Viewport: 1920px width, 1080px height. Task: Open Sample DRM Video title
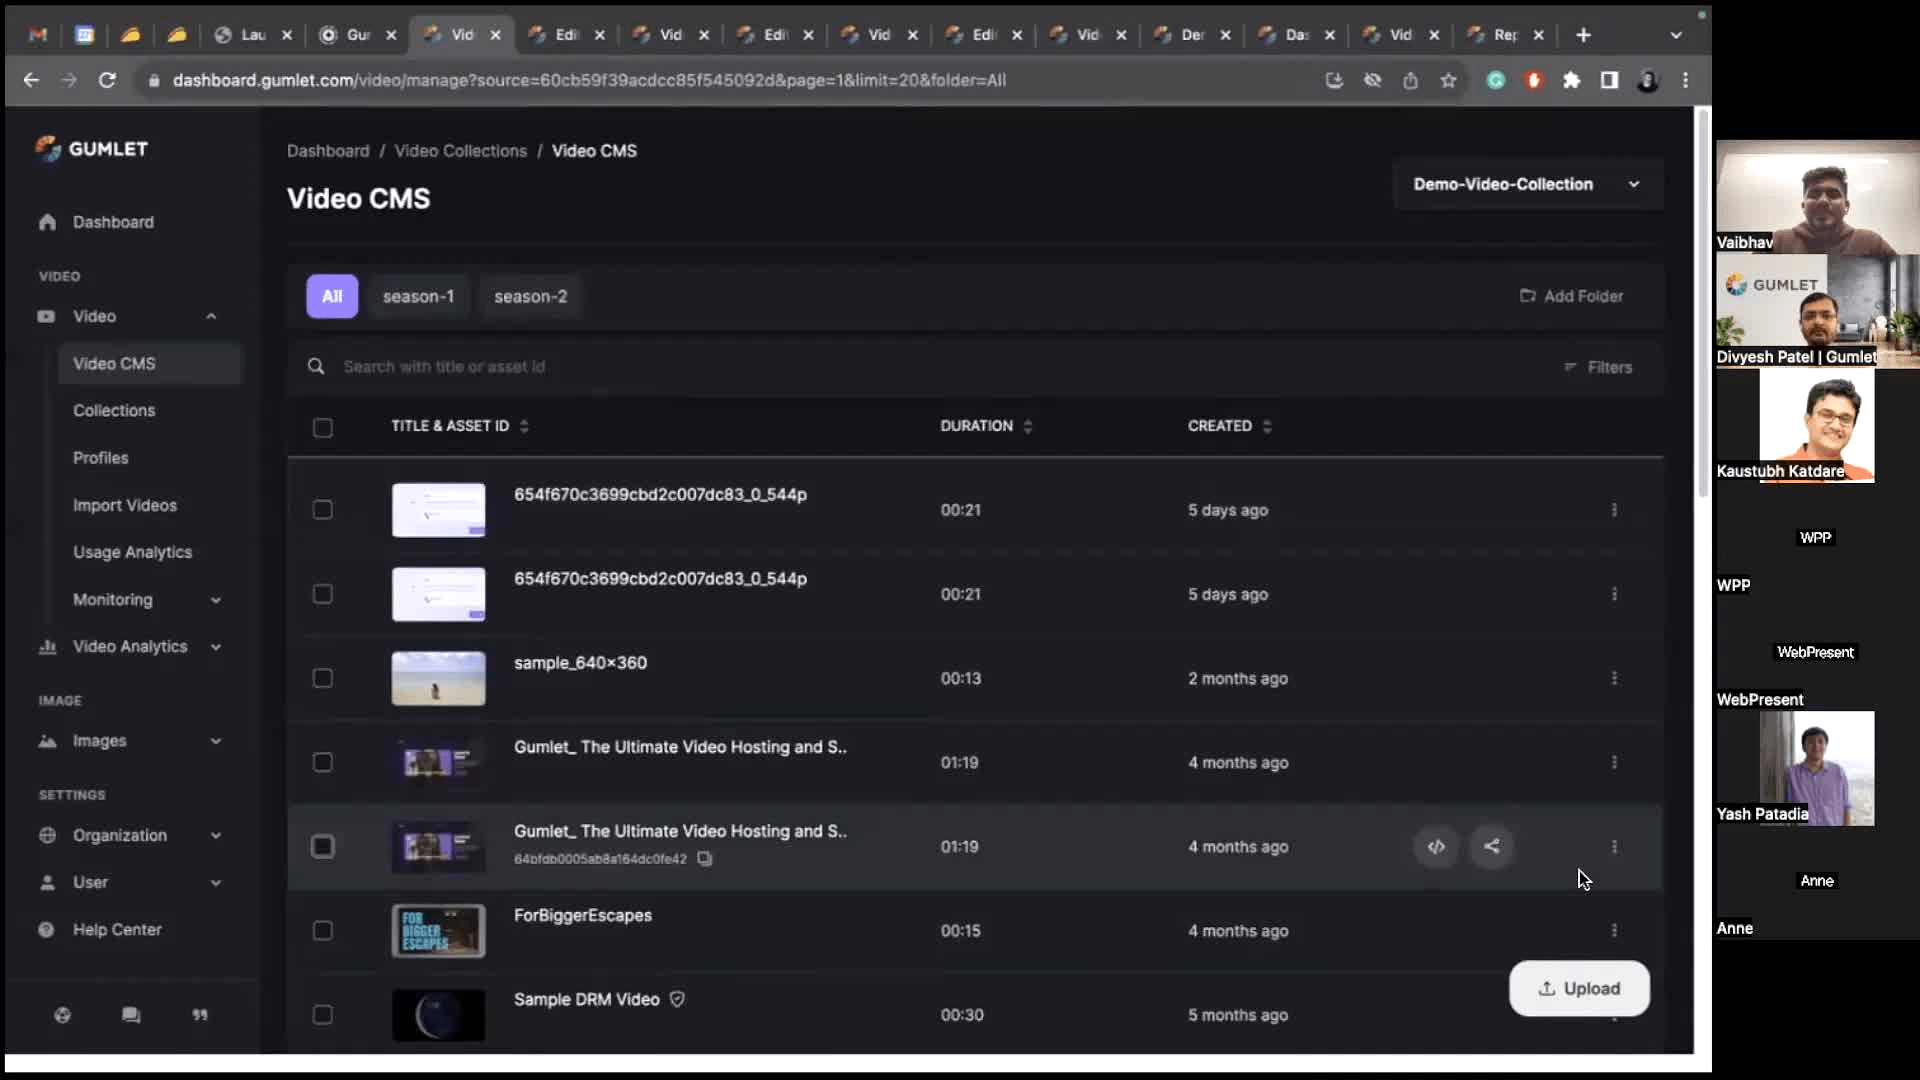[586, 999]
